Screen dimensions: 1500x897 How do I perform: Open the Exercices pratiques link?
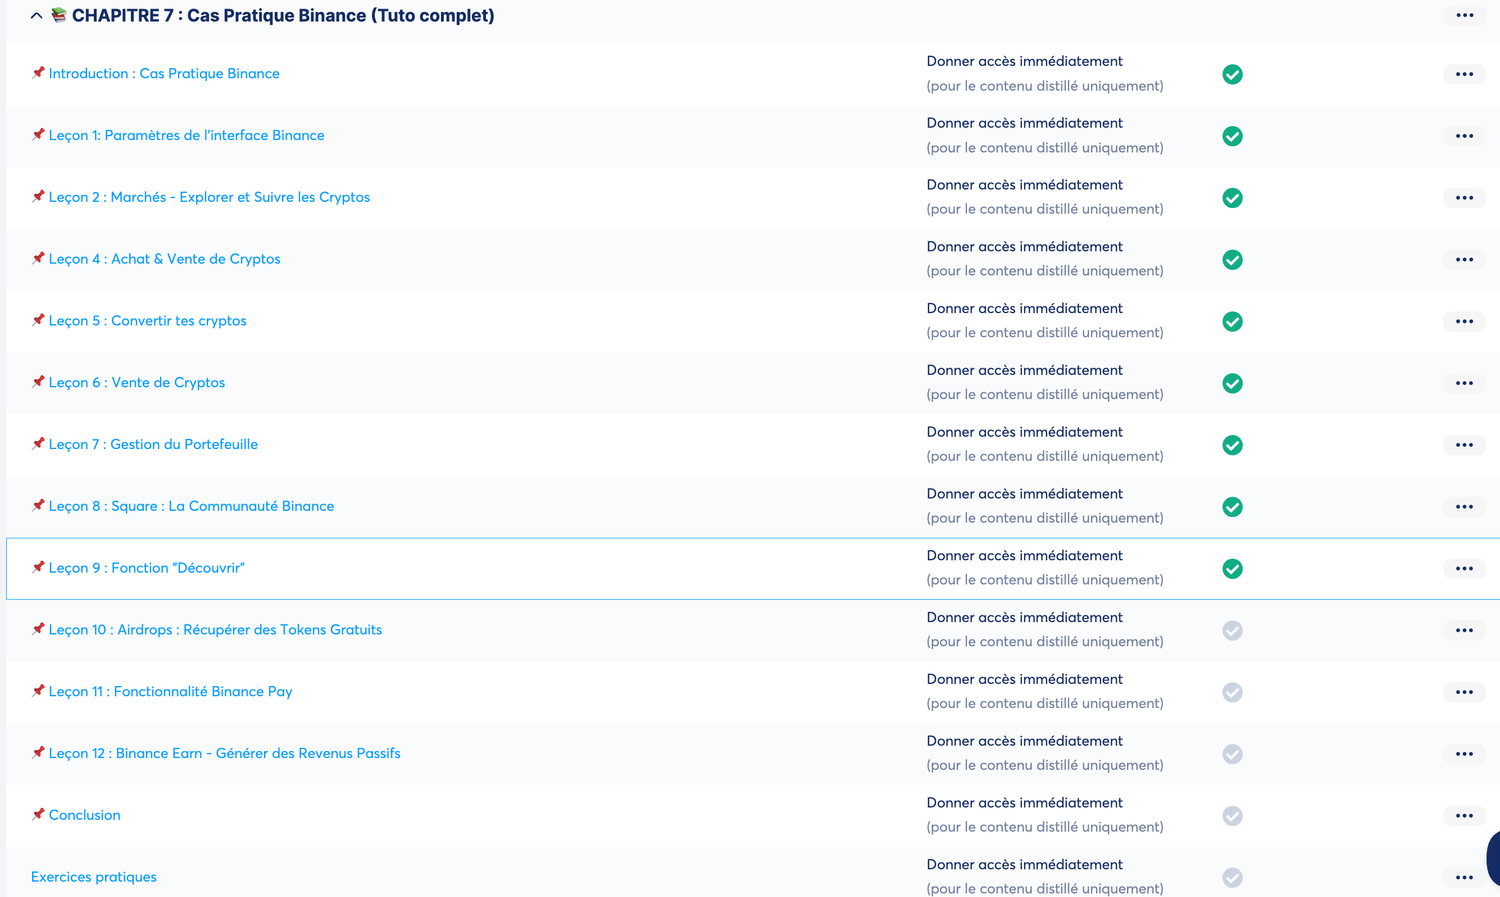coord(94,877)
